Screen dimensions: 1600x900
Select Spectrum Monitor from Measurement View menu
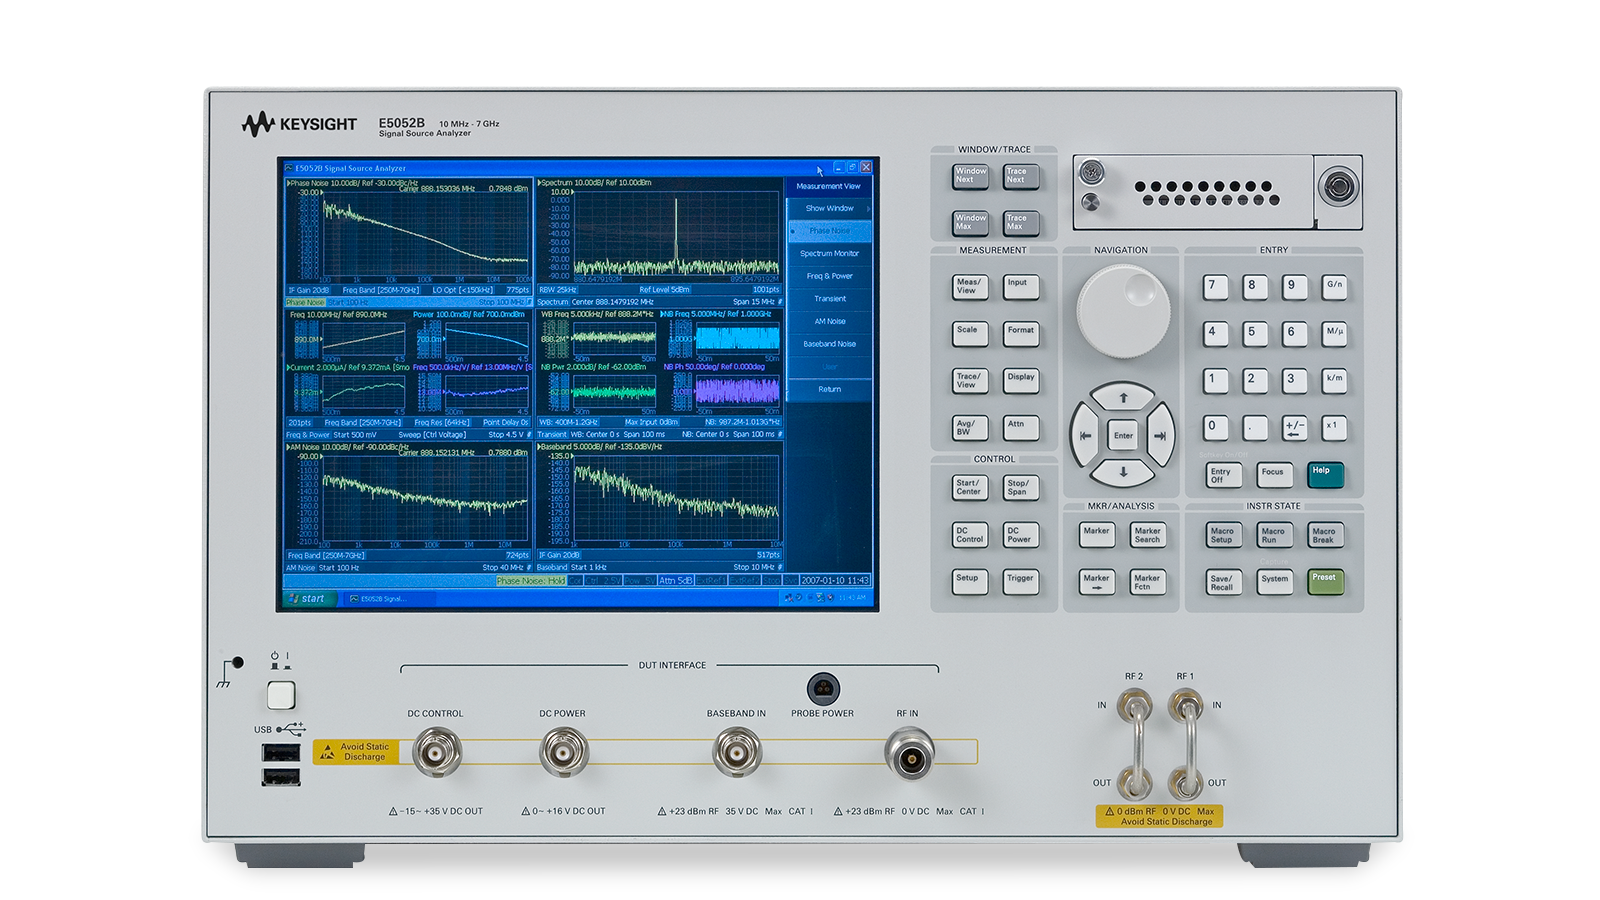829,253
